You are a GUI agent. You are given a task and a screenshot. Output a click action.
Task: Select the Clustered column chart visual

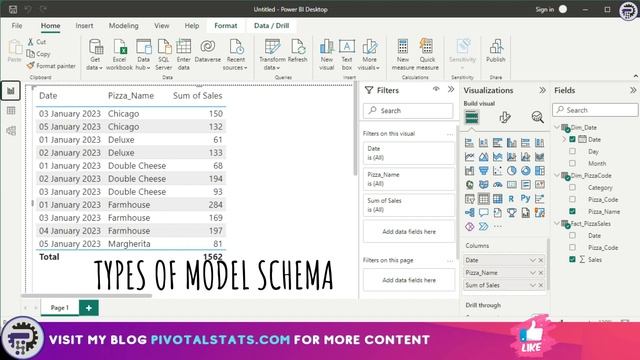point(512,142)
